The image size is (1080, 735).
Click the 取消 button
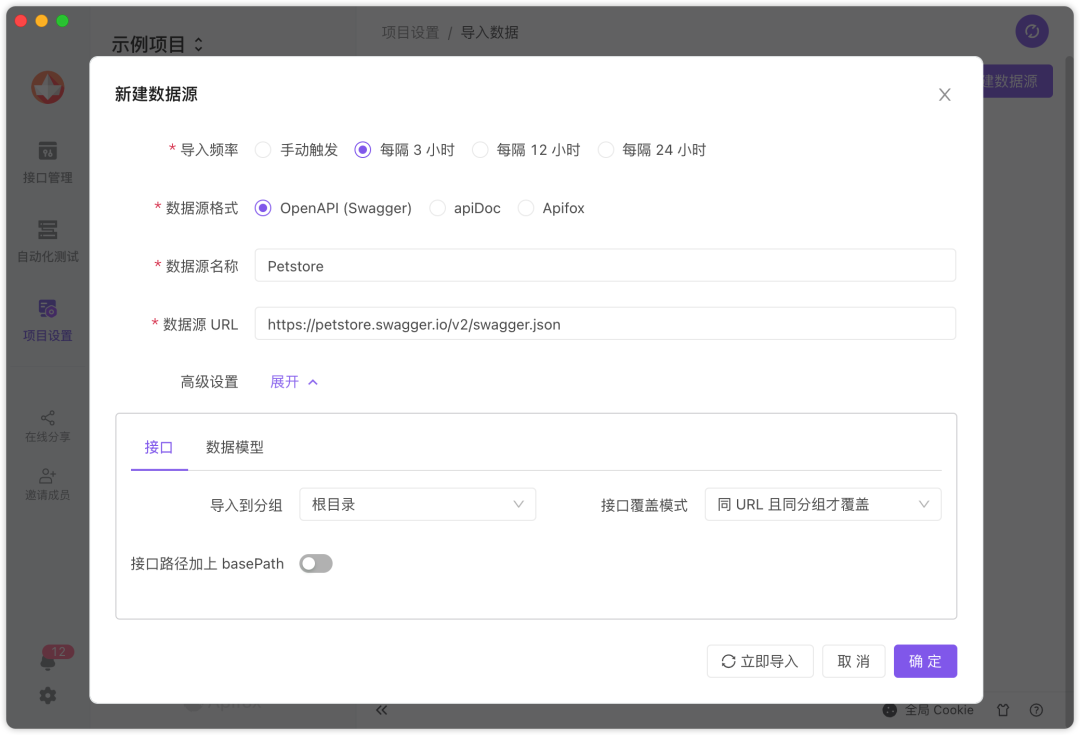click(x=853, y=661)
